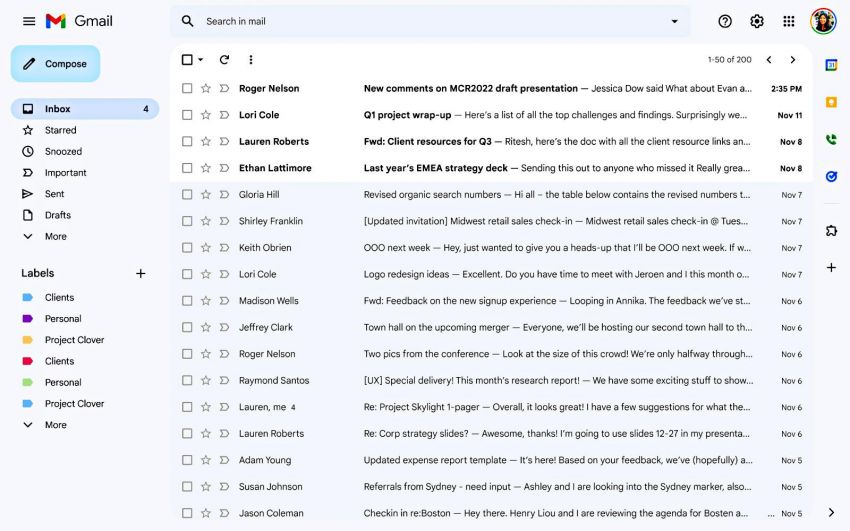This screenshot has width=850, height=531.
Task: Tick the checkbox for Gloria Hill's email
Action: coord(187,195)
